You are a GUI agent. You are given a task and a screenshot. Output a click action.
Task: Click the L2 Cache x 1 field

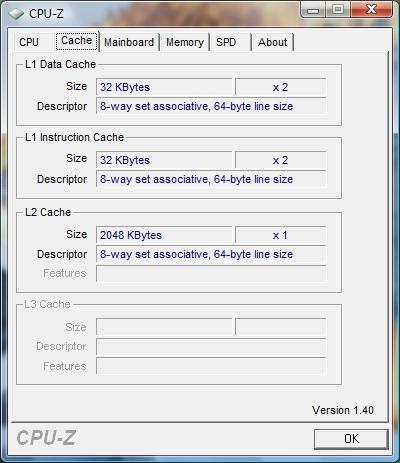280,235
